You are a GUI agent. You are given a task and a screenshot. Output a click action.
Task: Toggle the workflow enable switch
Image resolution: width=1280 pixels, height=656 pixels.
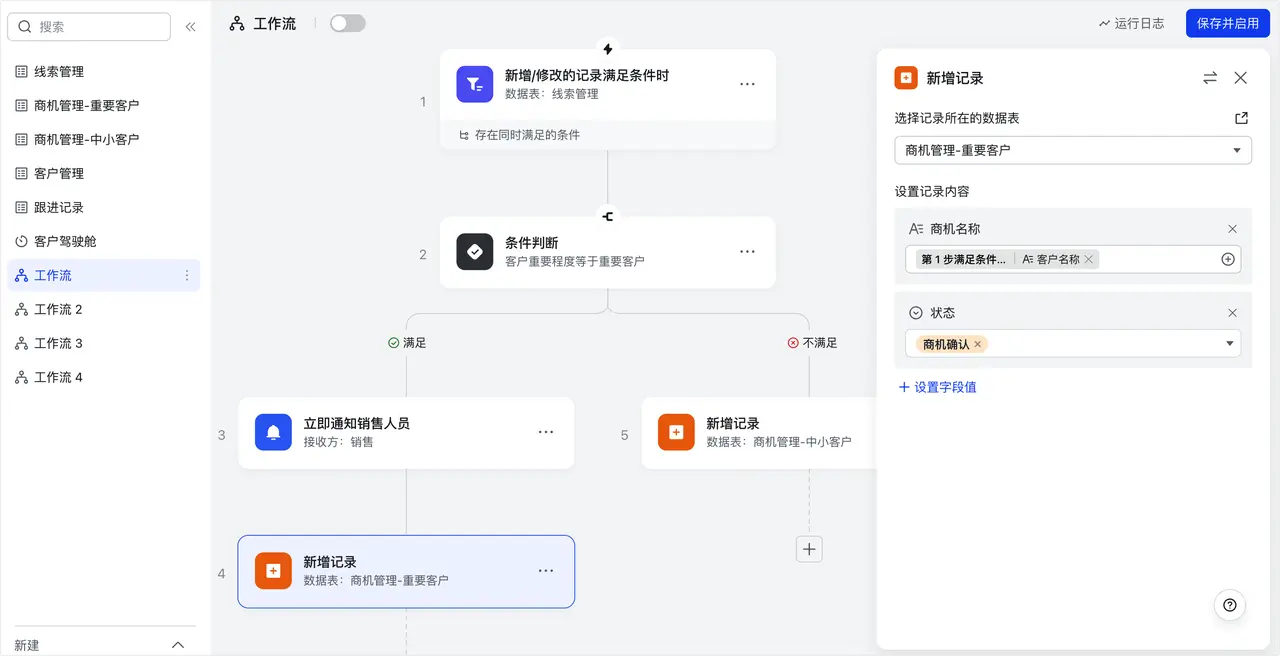(348, 23)
